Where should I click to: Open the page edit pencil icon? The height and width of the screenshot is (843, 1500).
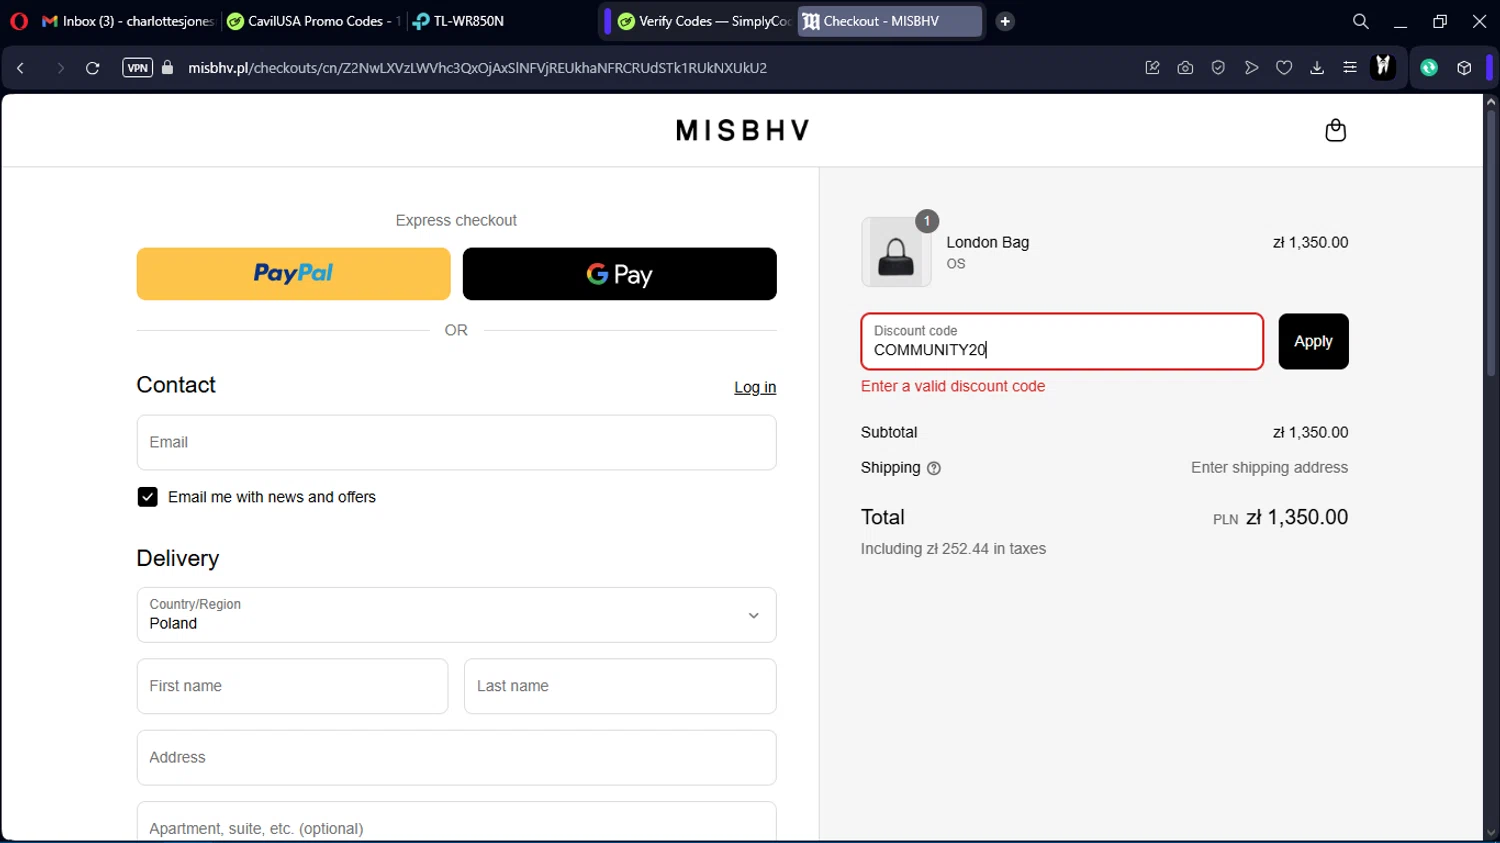click(x=1152, y=68)
